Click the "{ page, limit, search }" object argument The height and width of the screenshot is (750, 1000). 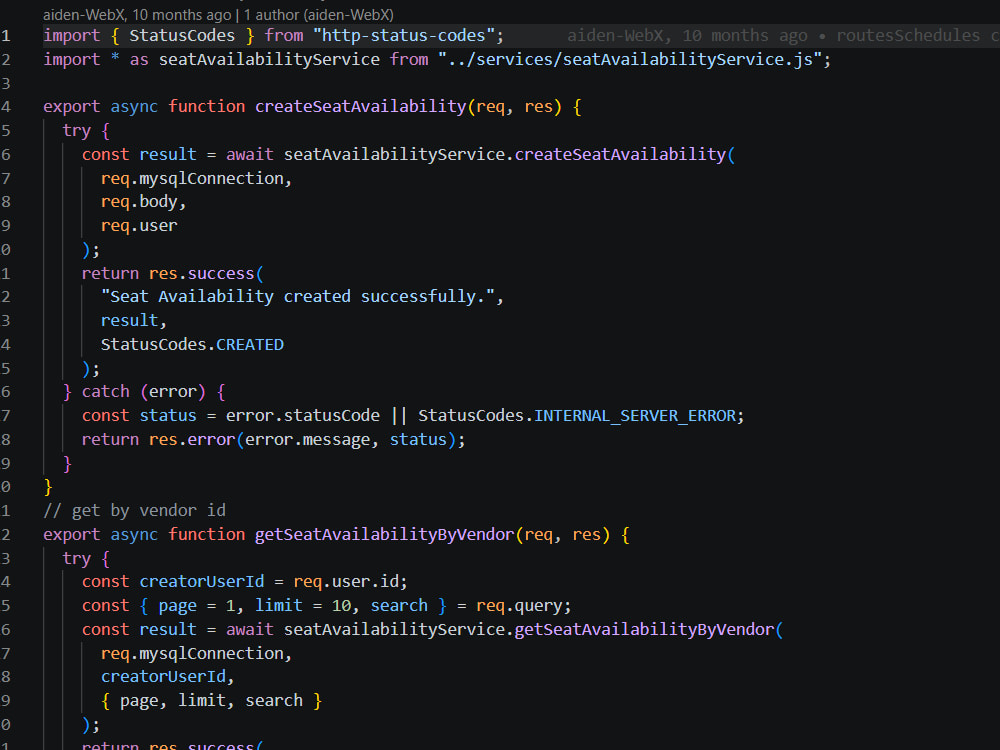pos(211,701)
